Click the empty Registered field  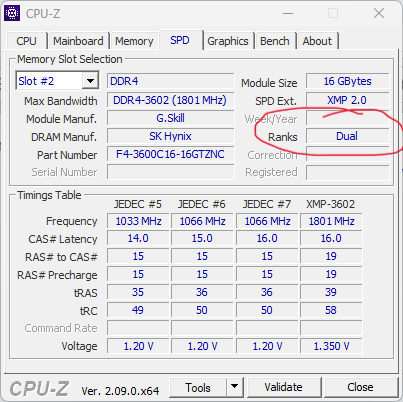tap(348, 172)
